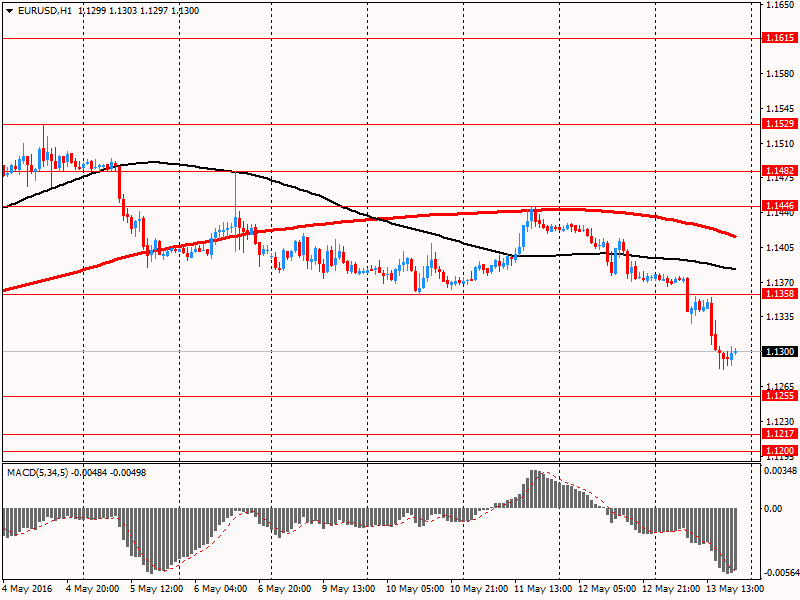This screenshot has height=600, width=800.
Task: Select the 1.1358 horizontal level label
Action: [779, 293]
